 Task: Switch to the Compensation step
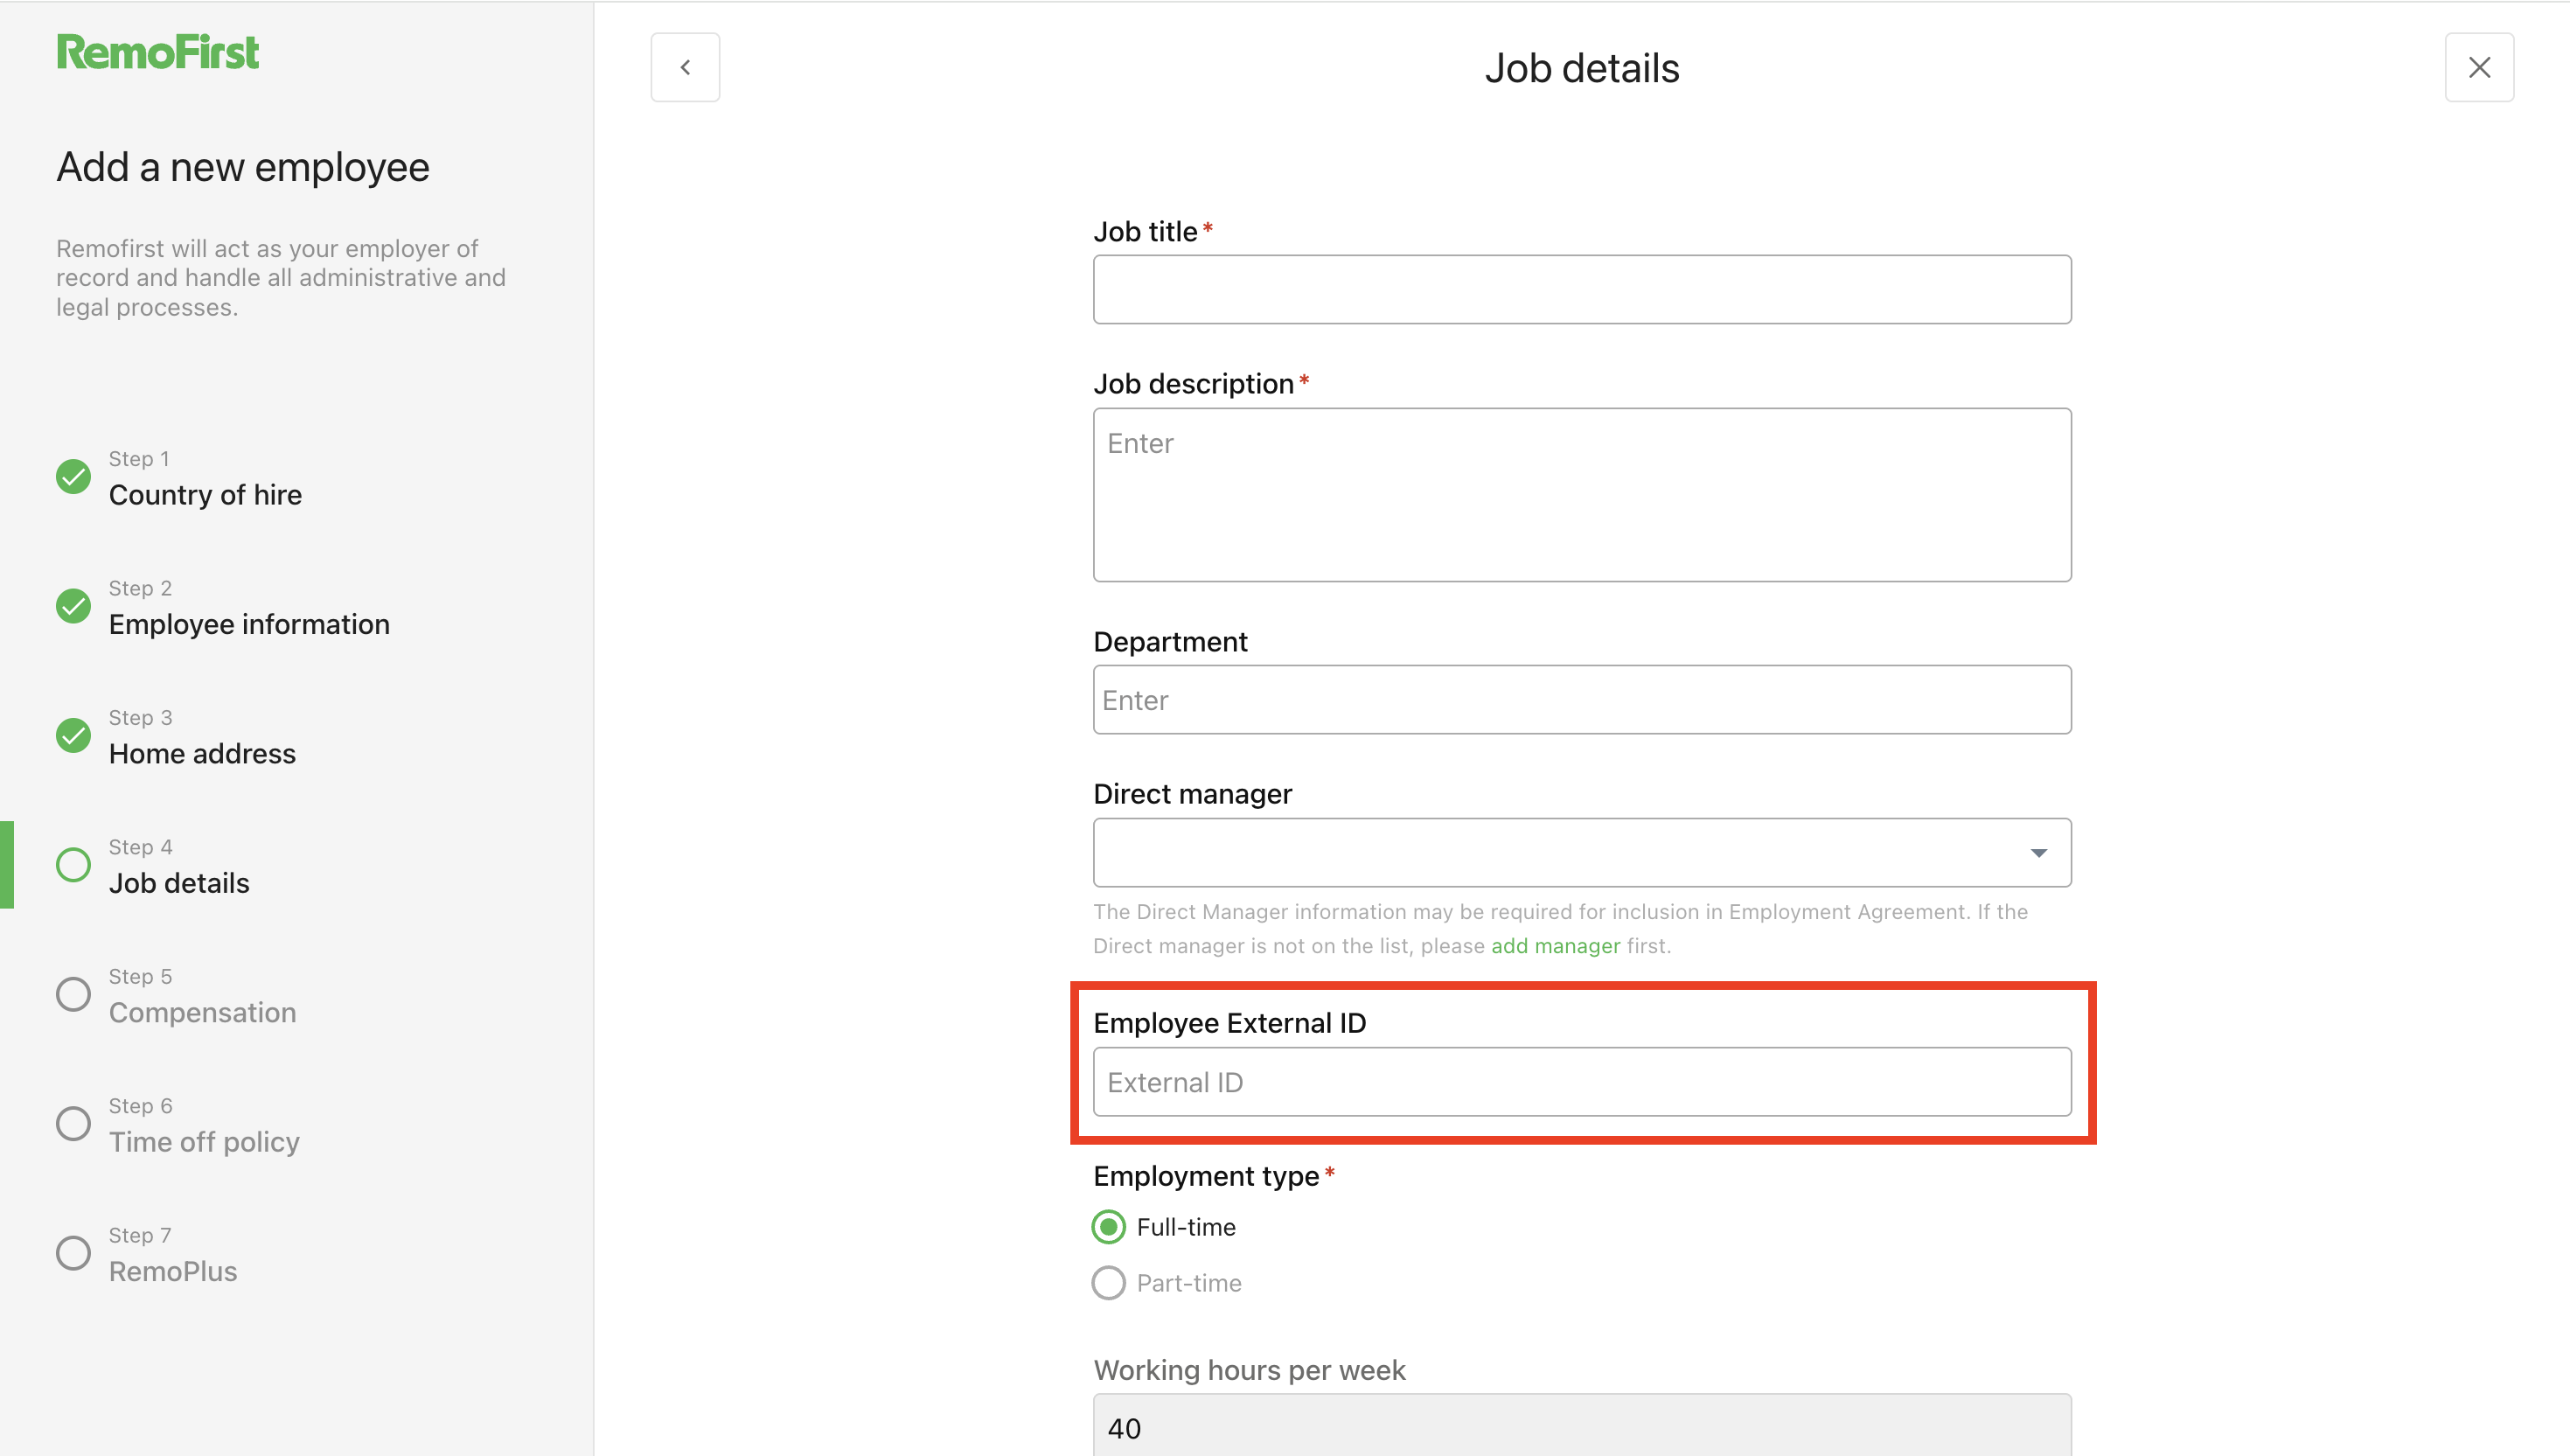click(202, 1012)
